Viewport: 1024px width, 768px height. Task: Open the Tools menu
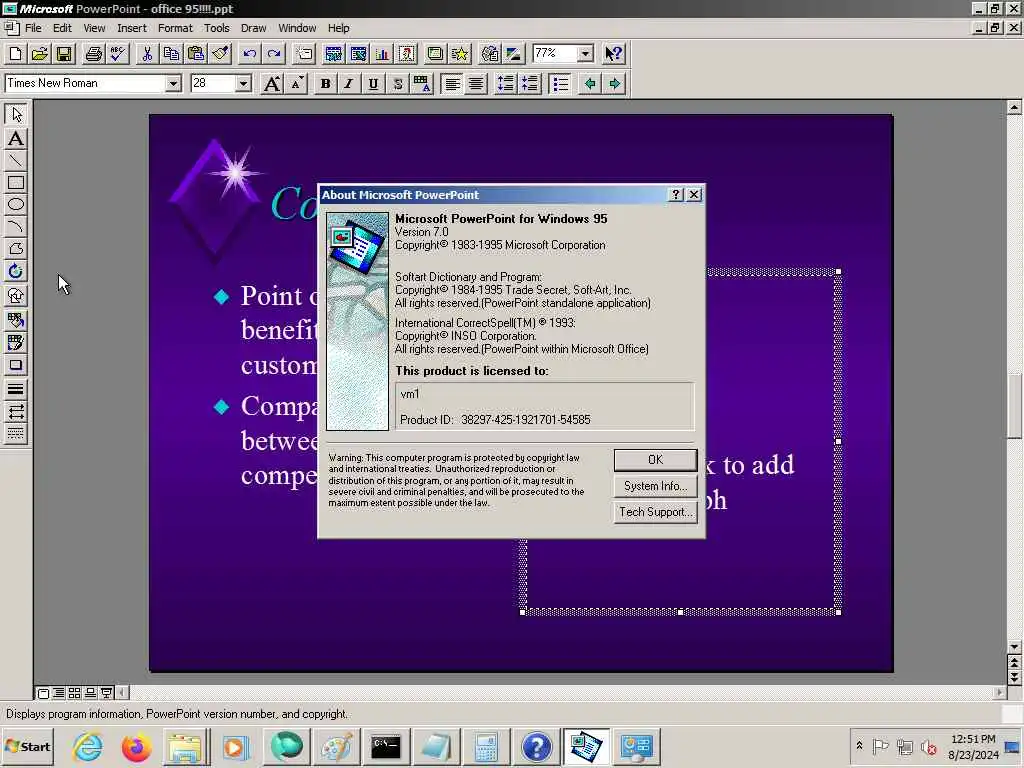216,28
